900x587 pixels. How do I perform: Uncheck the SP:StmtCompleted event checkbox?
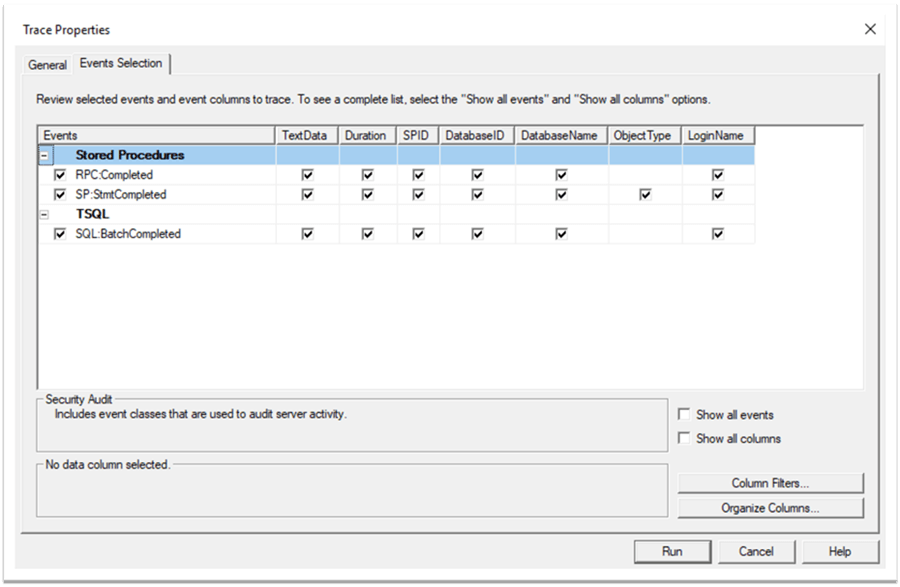click(60, 195)
